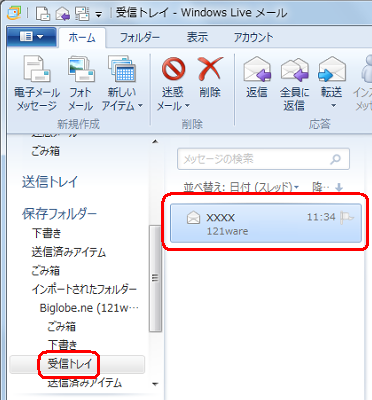This screenshot has height=400, width=372.
Task: Delete message with the 削除 button
Action: (210, 77)
